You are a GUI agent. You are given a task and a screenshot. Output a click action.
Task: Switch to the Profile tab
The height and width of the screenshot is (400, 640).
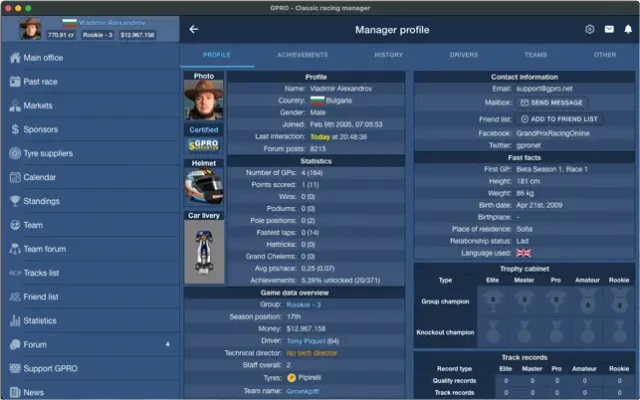click(217, 55)
